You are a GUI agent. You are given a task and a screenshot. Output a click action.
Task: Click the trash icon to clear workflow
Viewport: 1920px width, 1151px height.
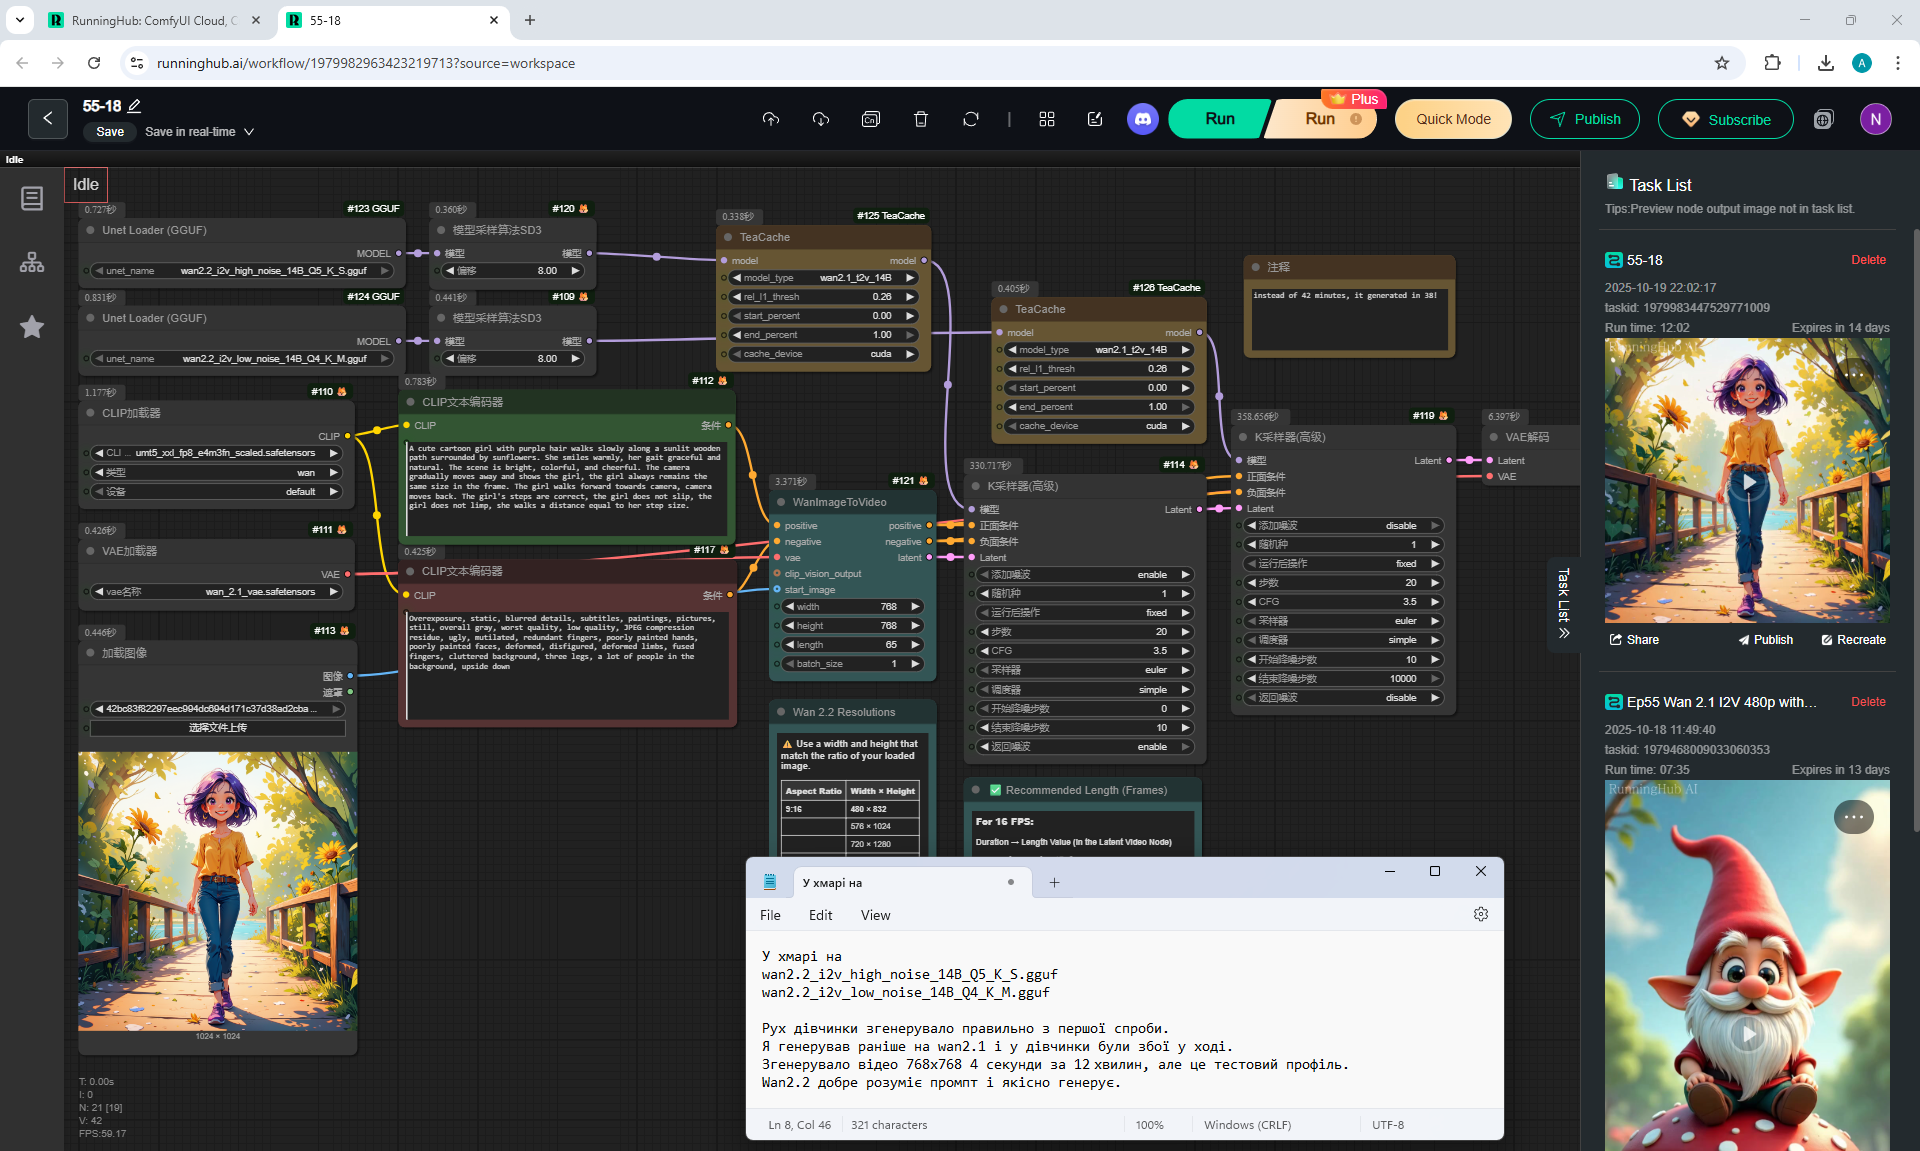(920, 119)
